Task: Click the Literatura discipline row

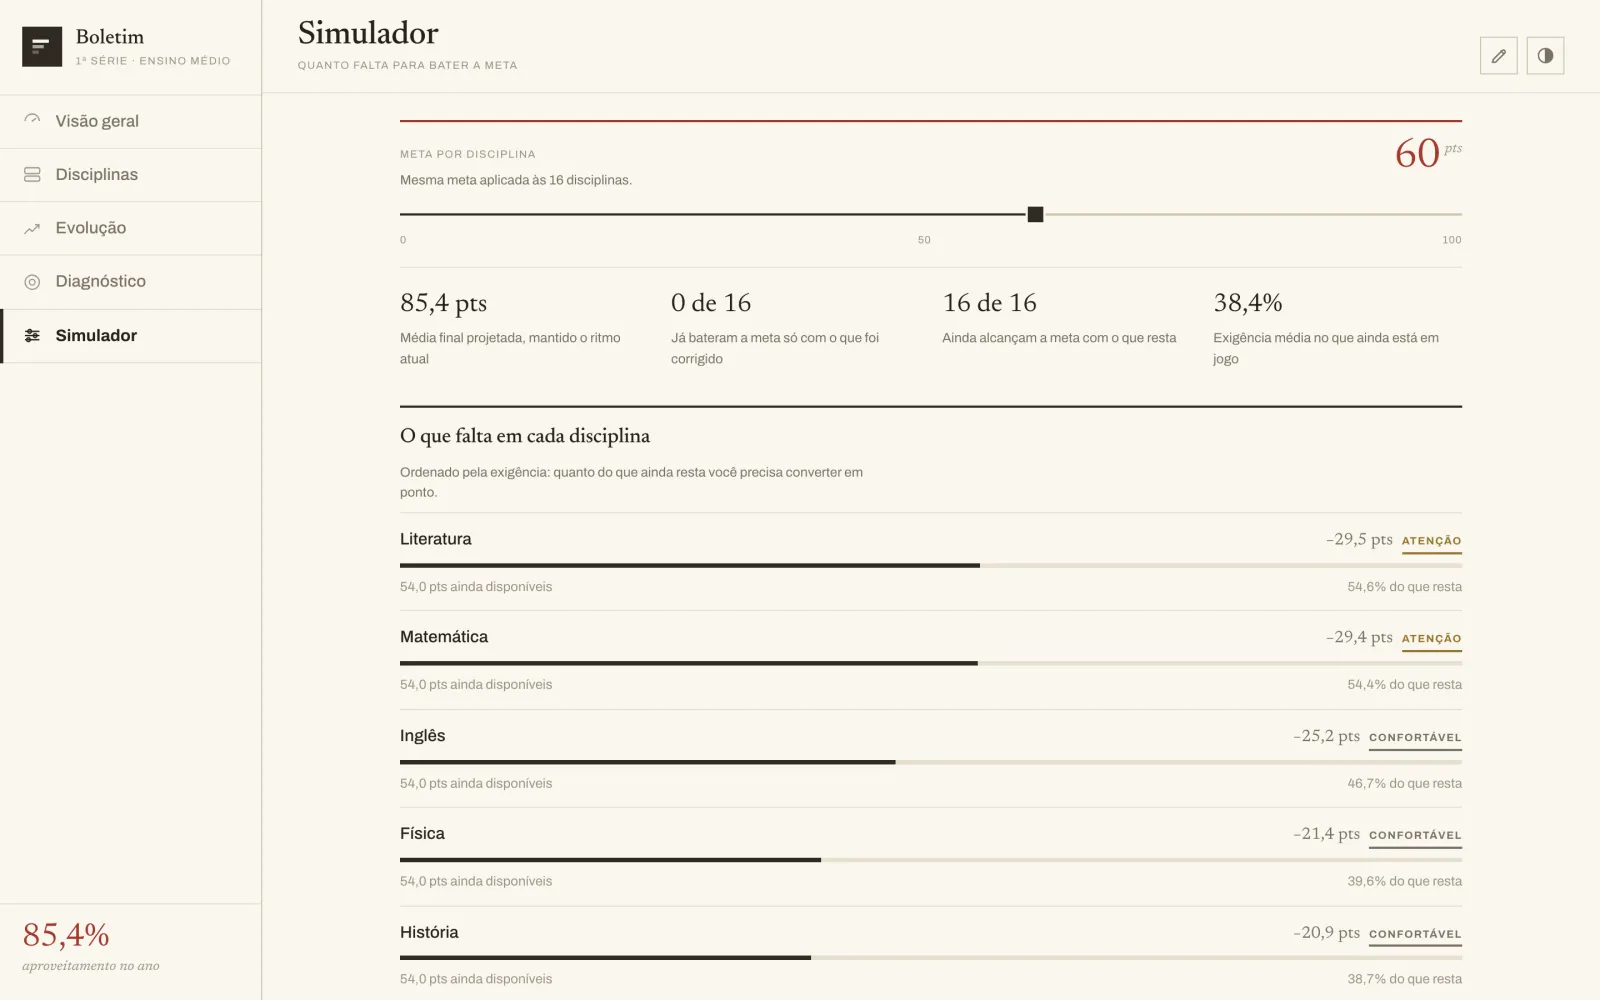Action: [931, 562]
